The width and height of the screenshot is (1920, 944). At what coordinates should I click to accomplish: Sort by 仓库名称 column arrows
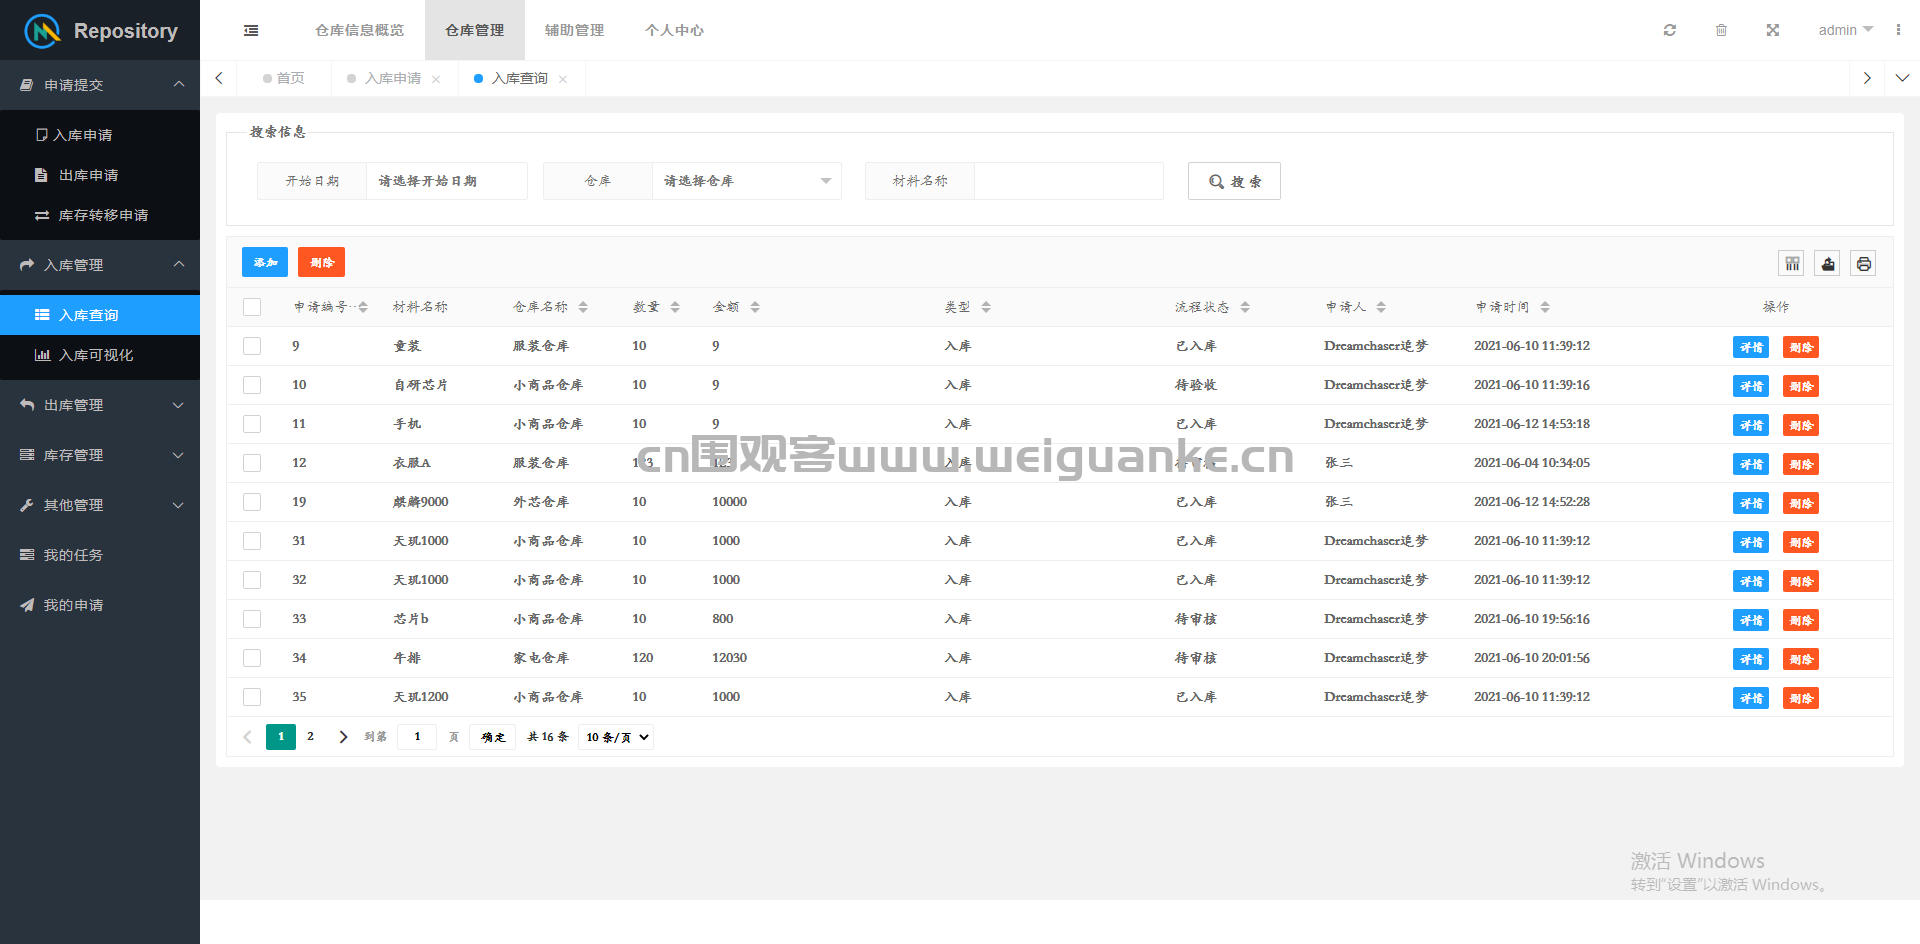(x=583, y=307)
